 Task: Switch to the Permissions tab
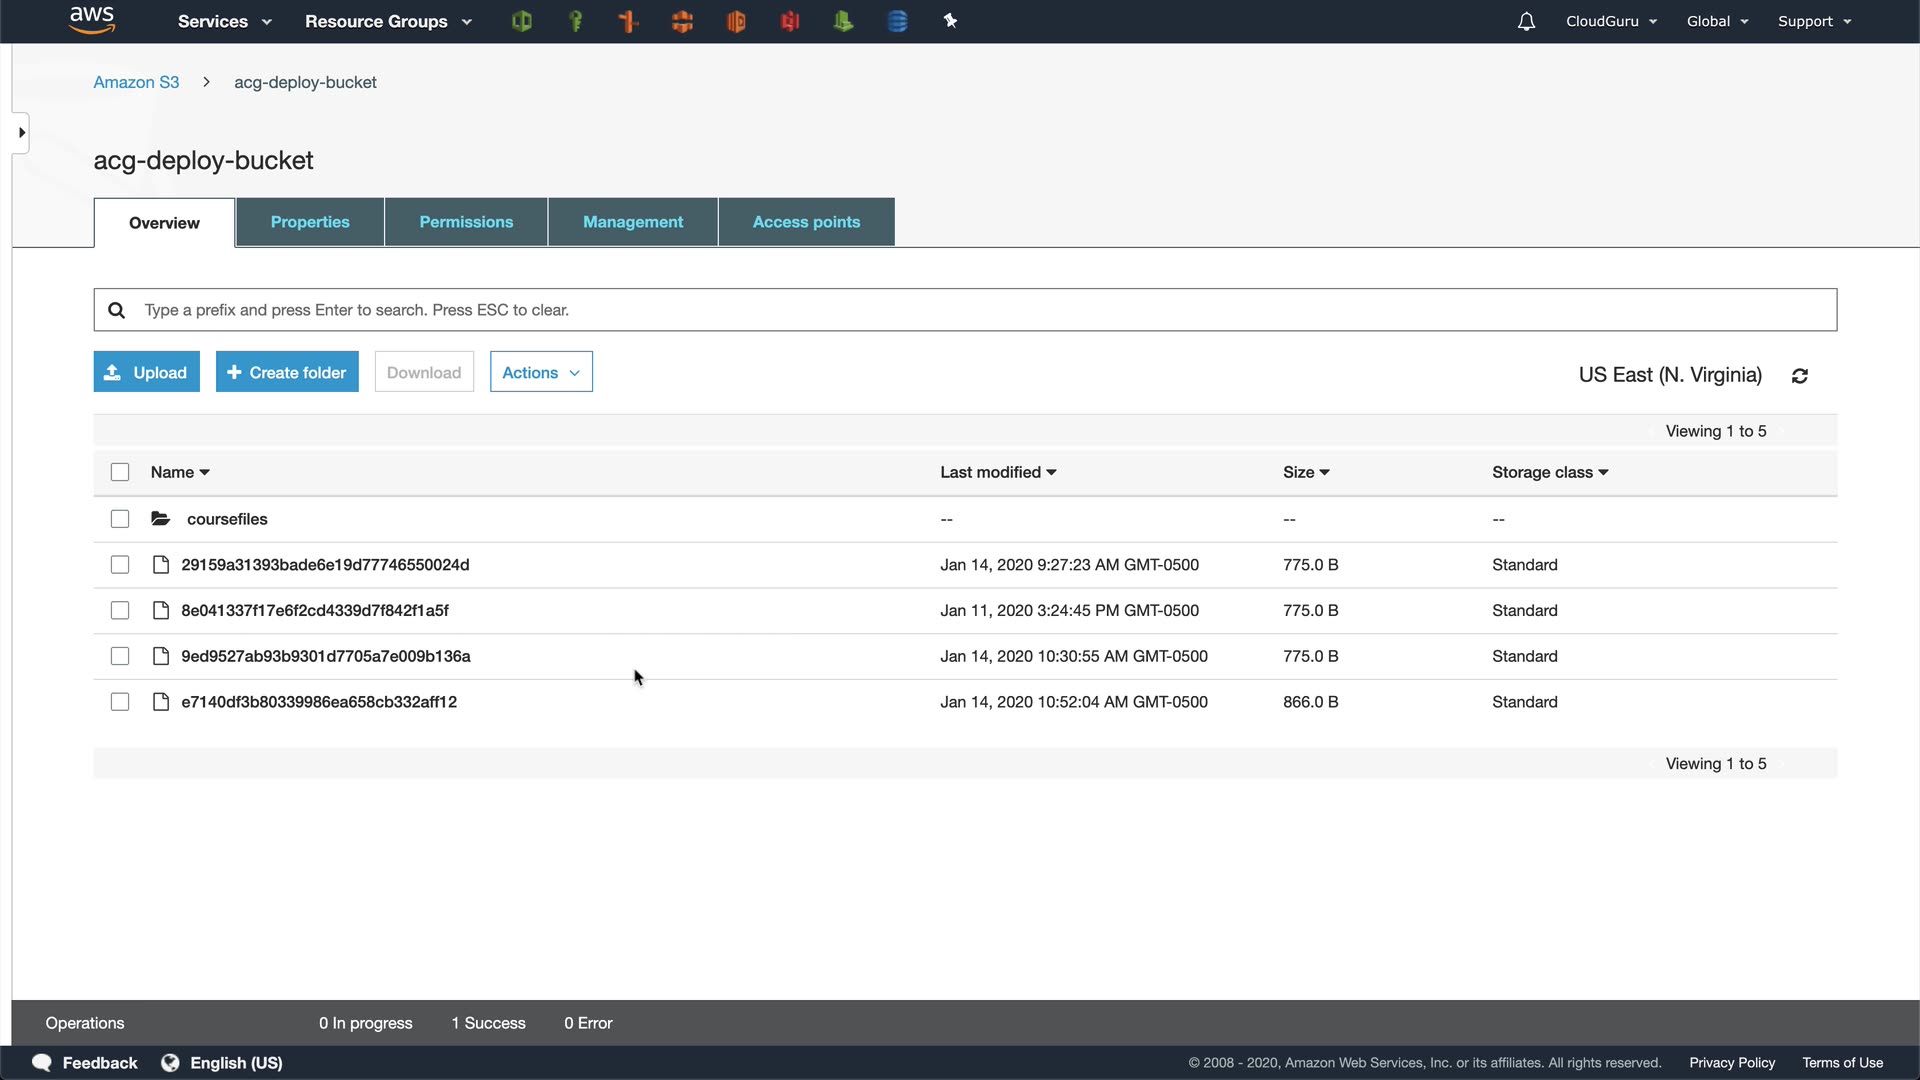click(x=466, y=222)
